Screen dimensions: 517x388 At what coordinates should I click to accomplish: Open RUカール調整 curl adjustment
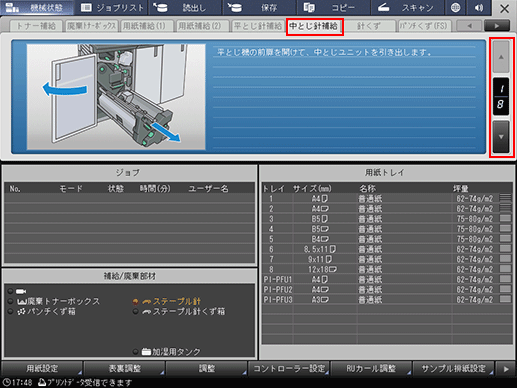371,368
